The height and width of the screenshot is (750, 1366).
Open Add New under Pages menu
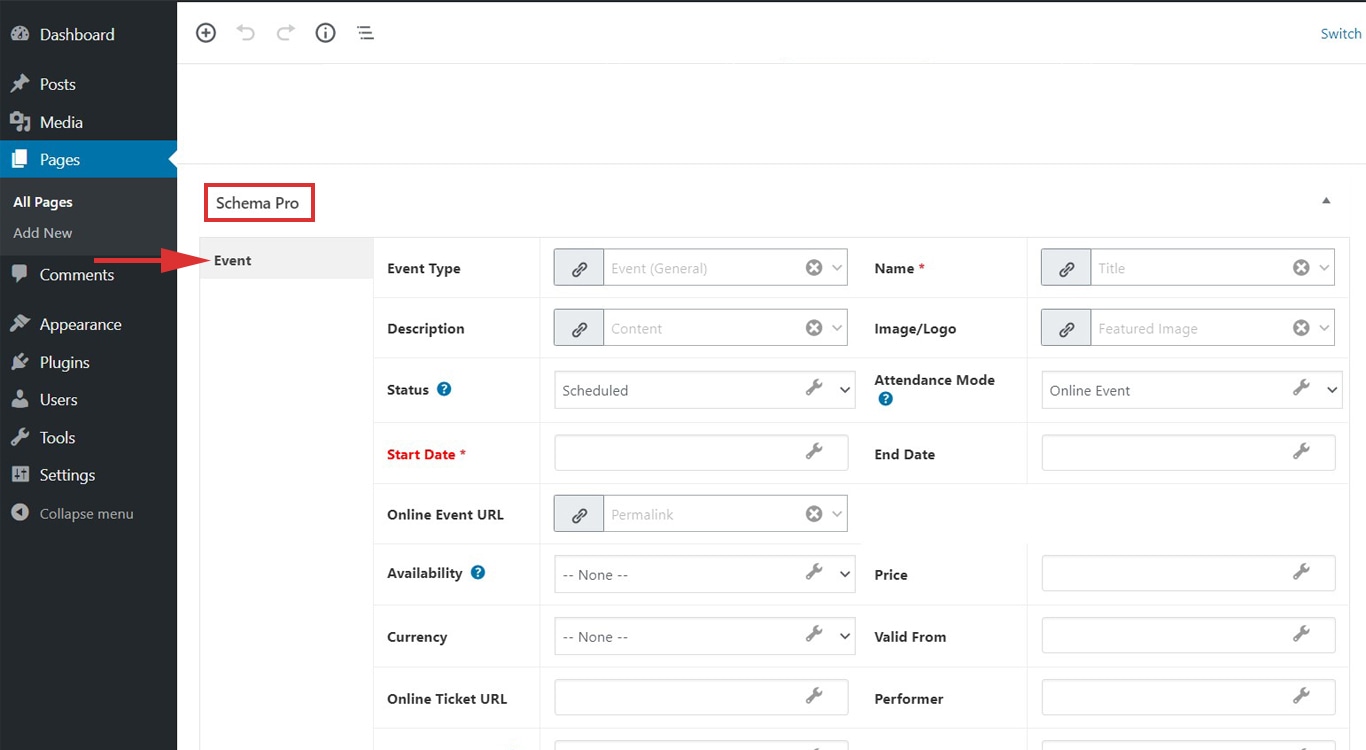click(42, 232)
